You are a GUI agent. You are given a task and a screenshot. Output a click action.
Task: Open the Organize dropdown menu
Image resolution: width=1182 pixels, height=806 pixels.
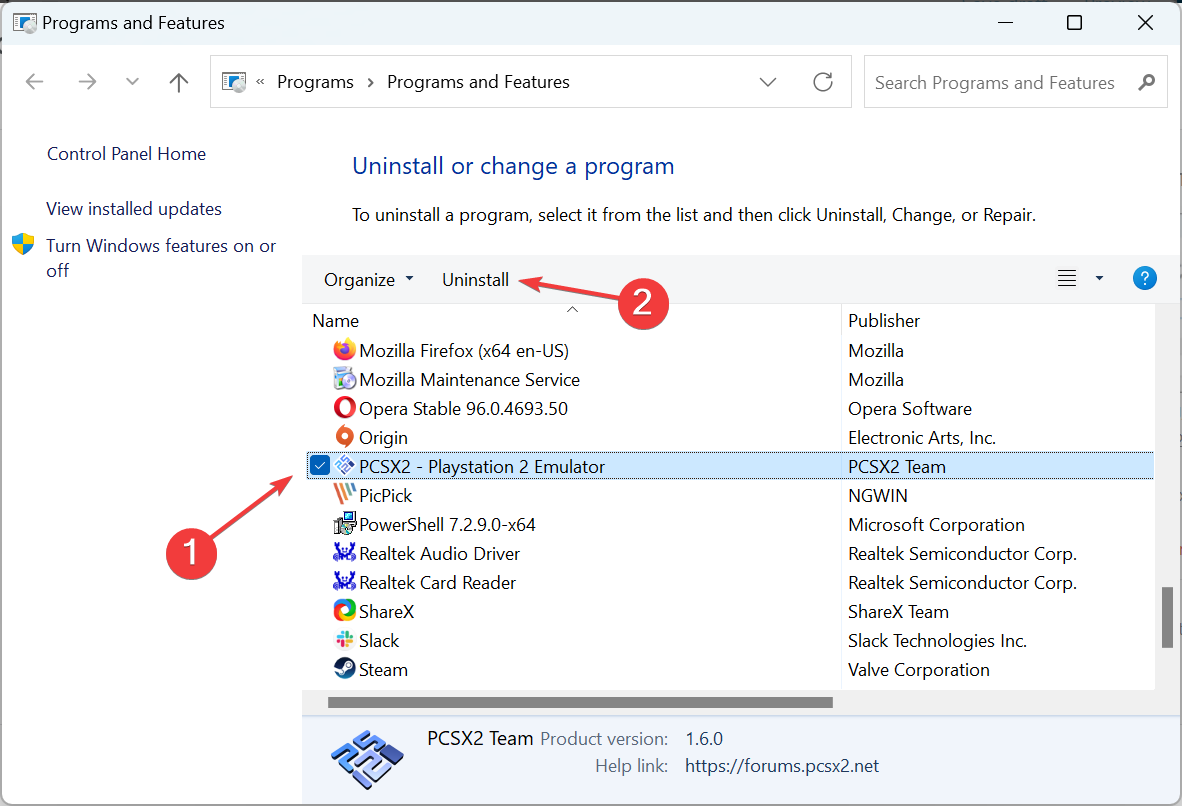pos(369,280)
